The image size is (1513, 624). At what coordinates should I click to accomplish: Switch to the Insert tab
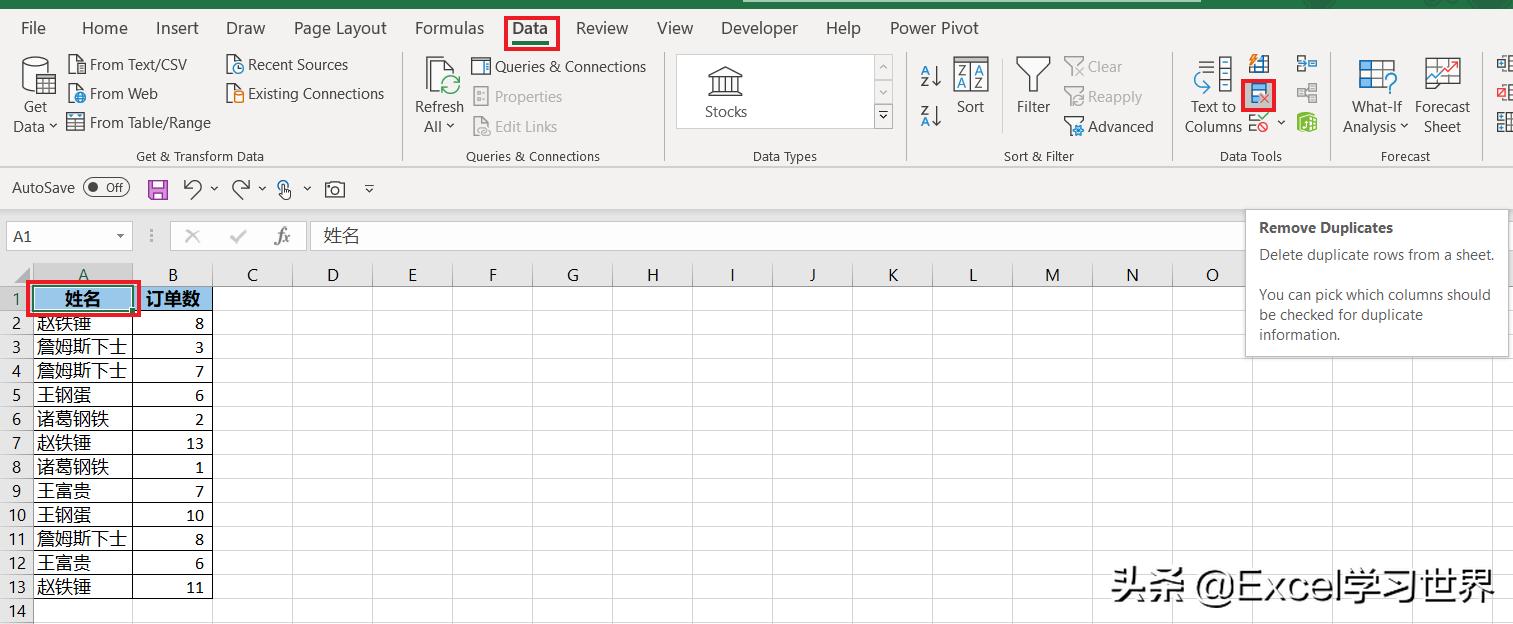pyautogui.click(x=177, y=28)
